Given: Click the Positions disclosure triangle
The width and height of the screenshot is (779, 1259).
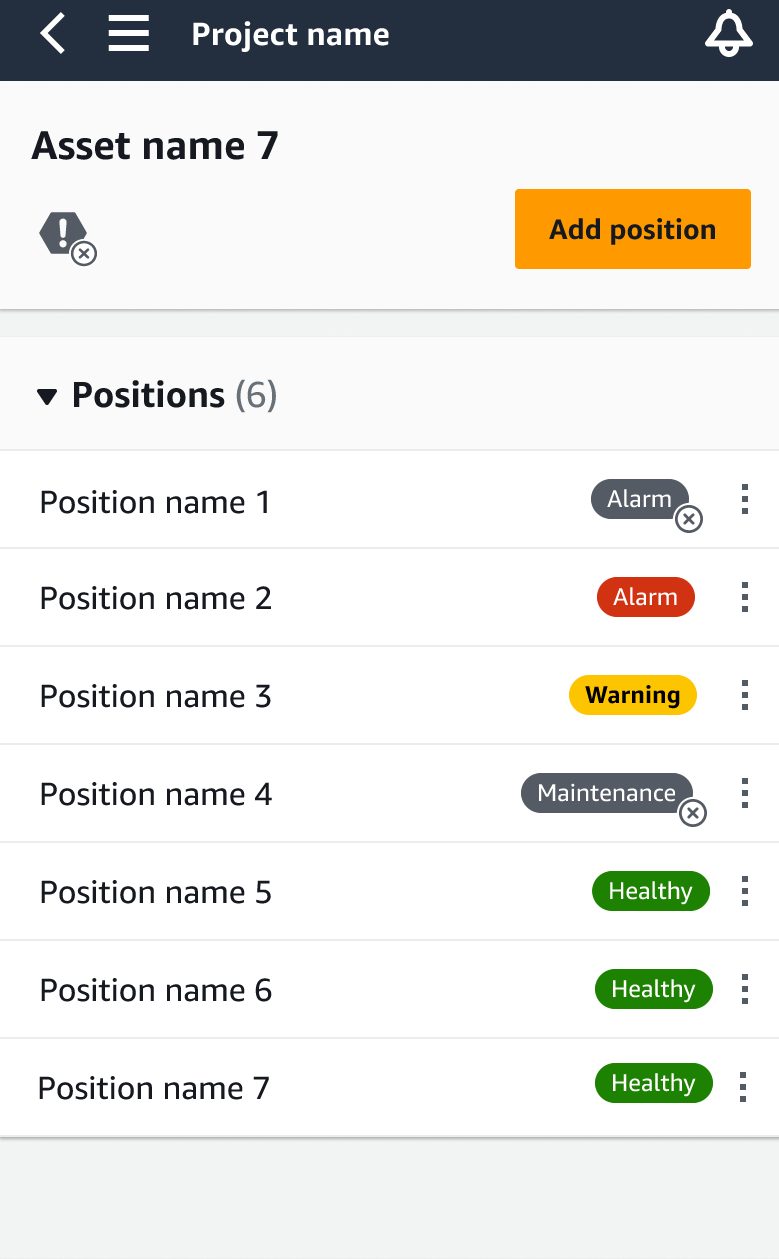Looking at the screenshot, I should coord(47,395).
